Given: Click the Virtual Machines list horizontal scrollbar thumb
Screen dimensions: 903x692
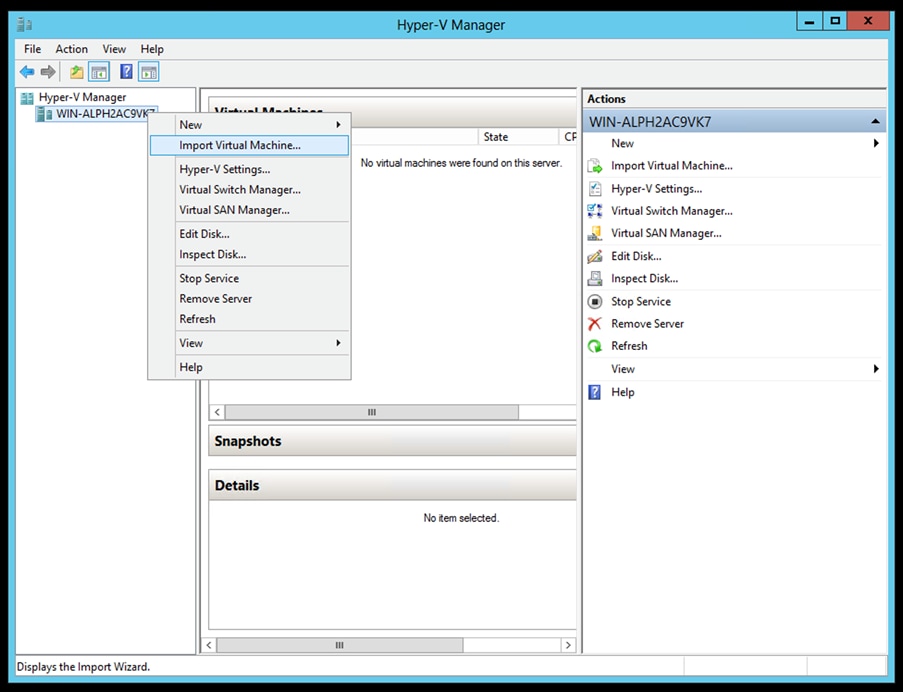Looking at the screenshot, I should (371, 412).
